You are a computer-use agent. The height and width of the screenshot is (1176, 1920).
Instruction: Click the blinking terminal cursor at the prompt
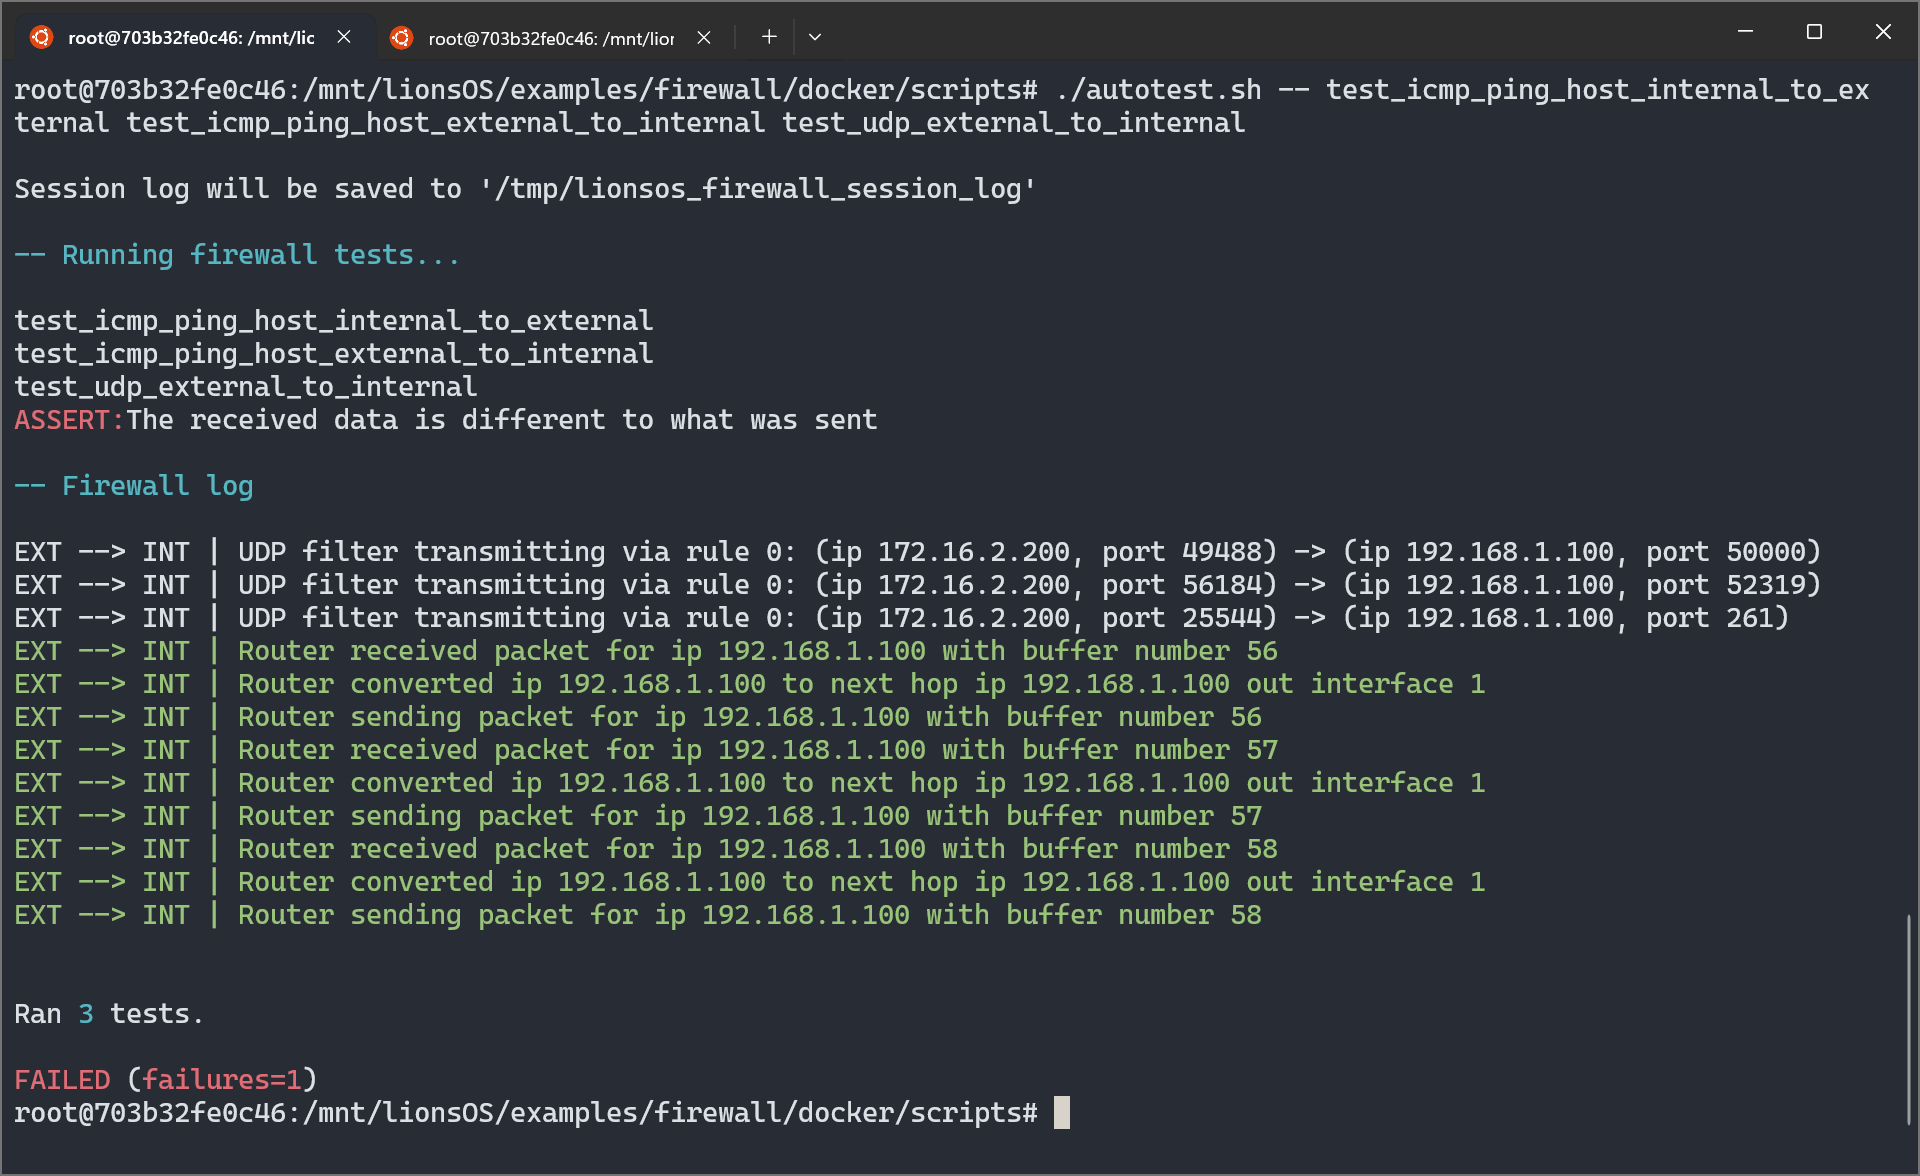pos(1061,1111)
